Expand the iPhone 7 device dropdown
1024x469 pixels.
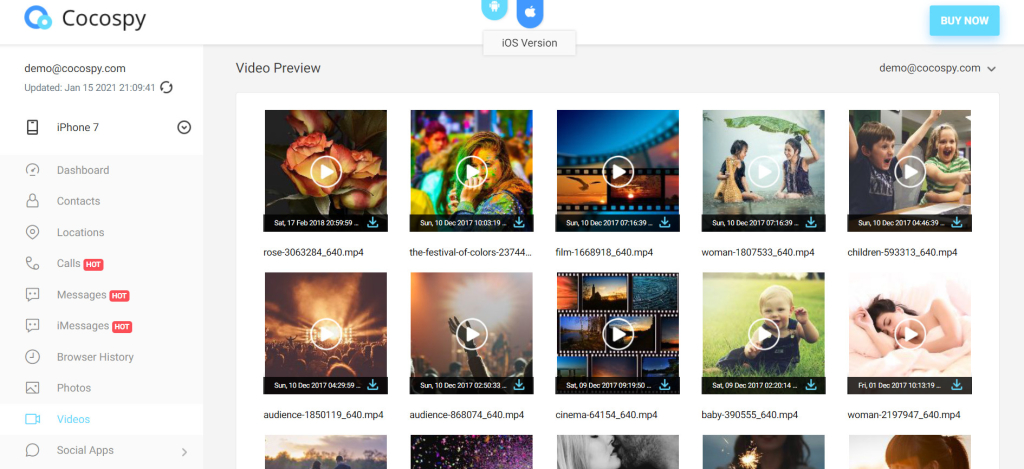click(x=184, y=127)
